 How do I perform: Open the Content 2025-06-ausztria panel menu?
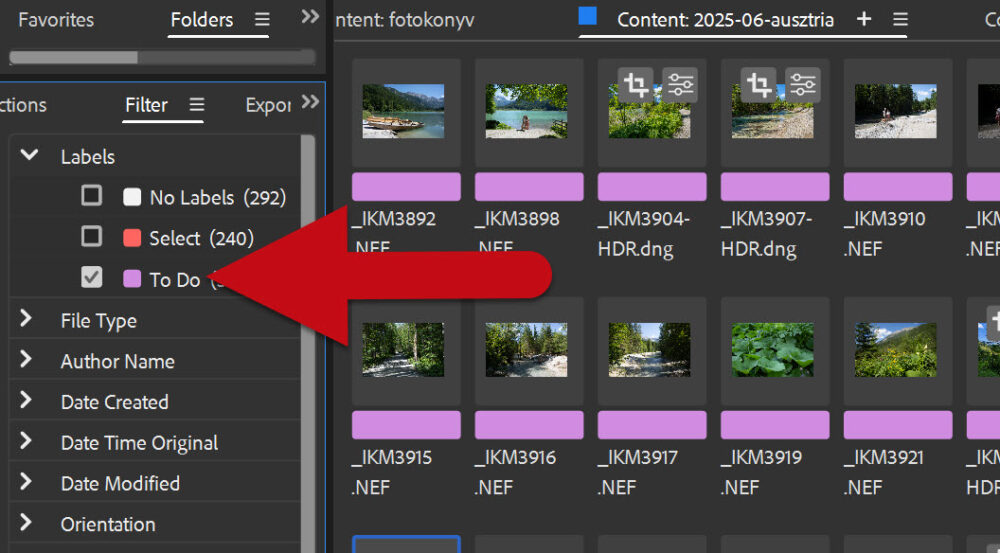tap(900, 19)
